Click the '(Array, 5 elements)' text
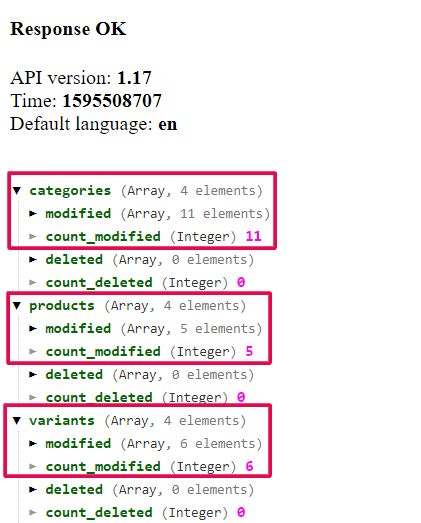 (x=191, y=329)
